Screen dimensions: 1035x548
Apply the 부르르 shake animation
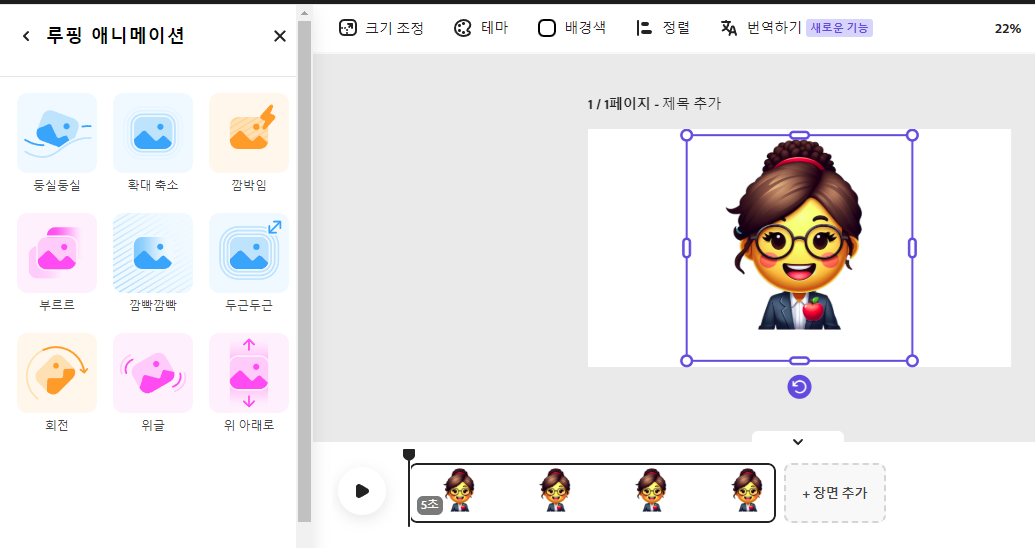[x=57, y=253]
